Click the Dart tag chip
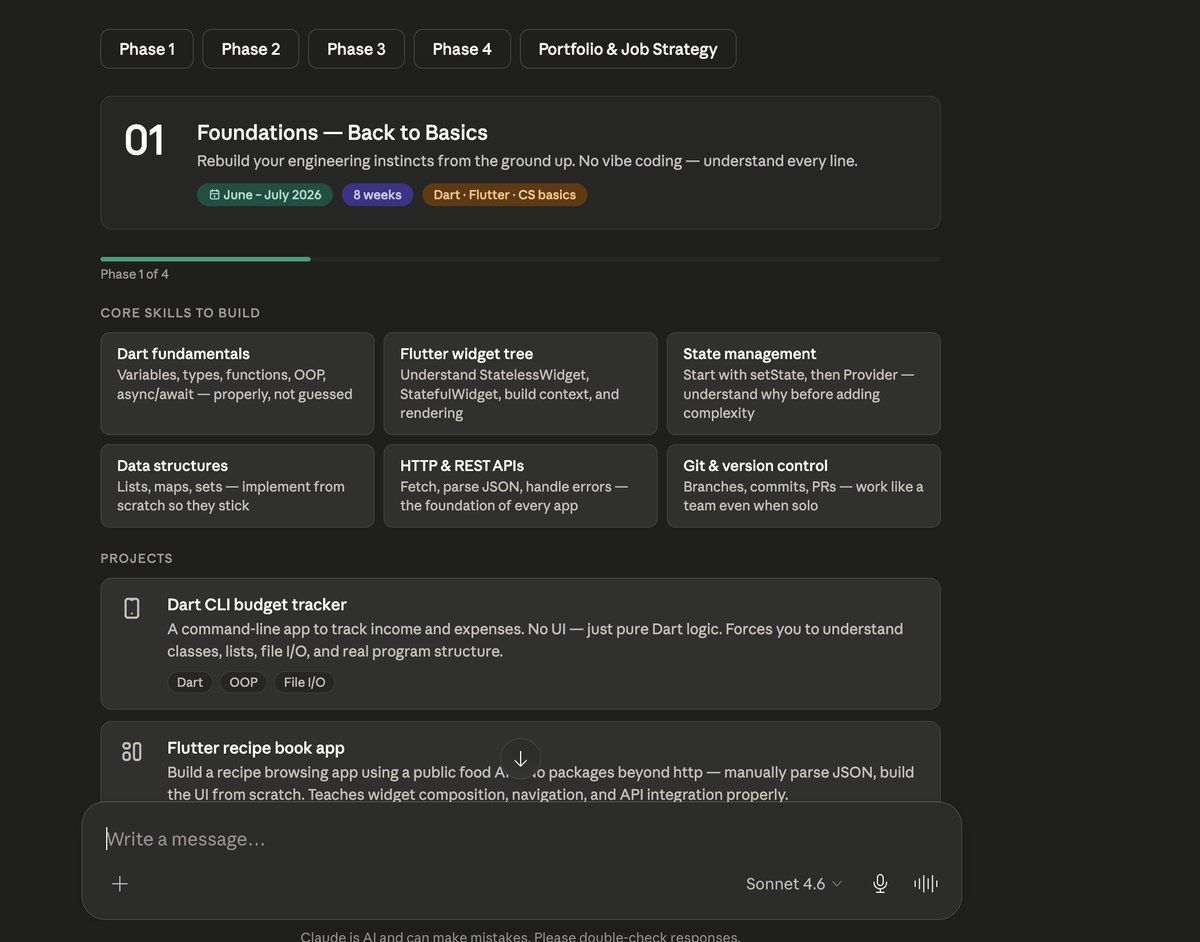The width and height of the screenshot is (1200, 942). click(x=190, y=682)
